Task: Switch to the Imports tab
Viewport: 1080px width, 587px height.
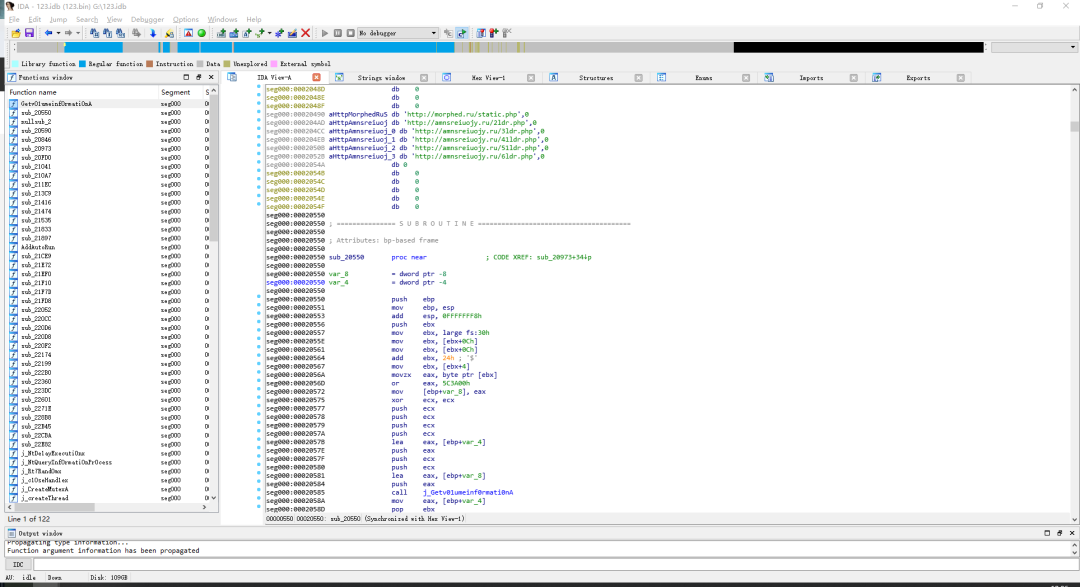Action: (811, 78)
